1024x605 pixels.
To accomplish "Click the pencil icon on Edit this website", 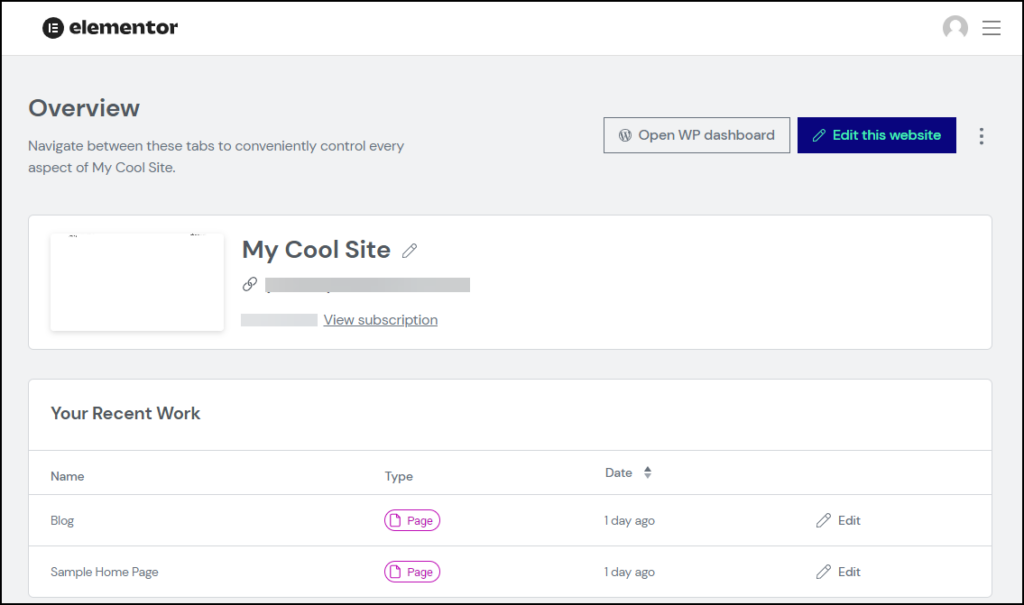I will (x=819, y=134).
